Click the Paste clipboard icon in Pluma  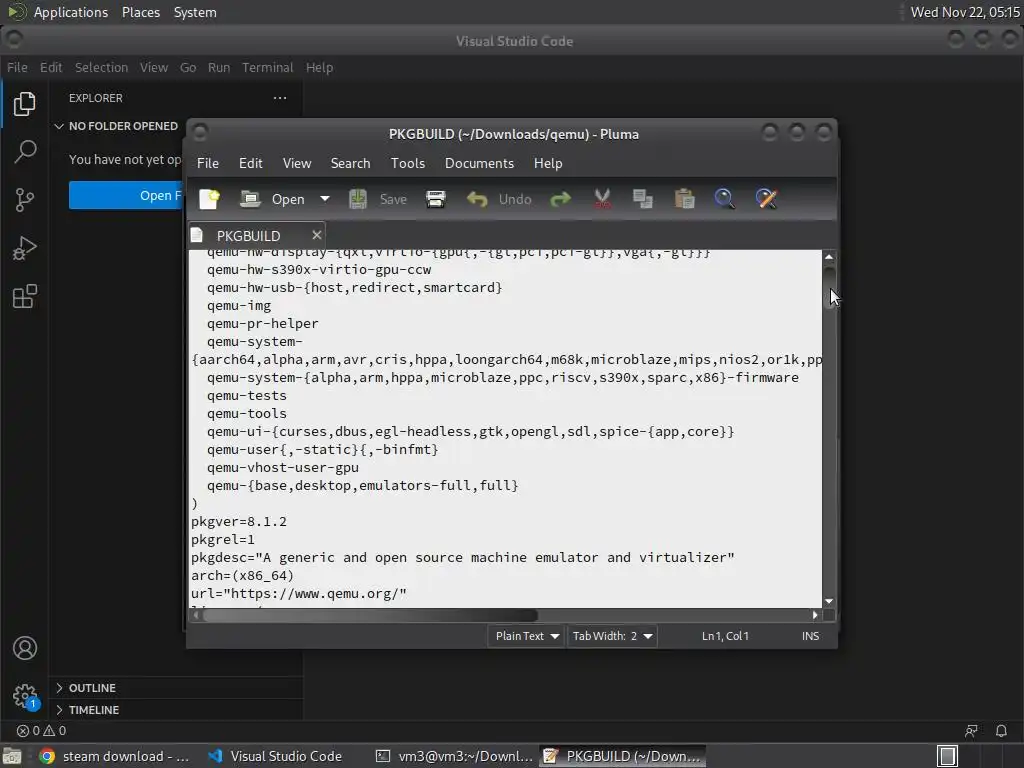point(684,199)
